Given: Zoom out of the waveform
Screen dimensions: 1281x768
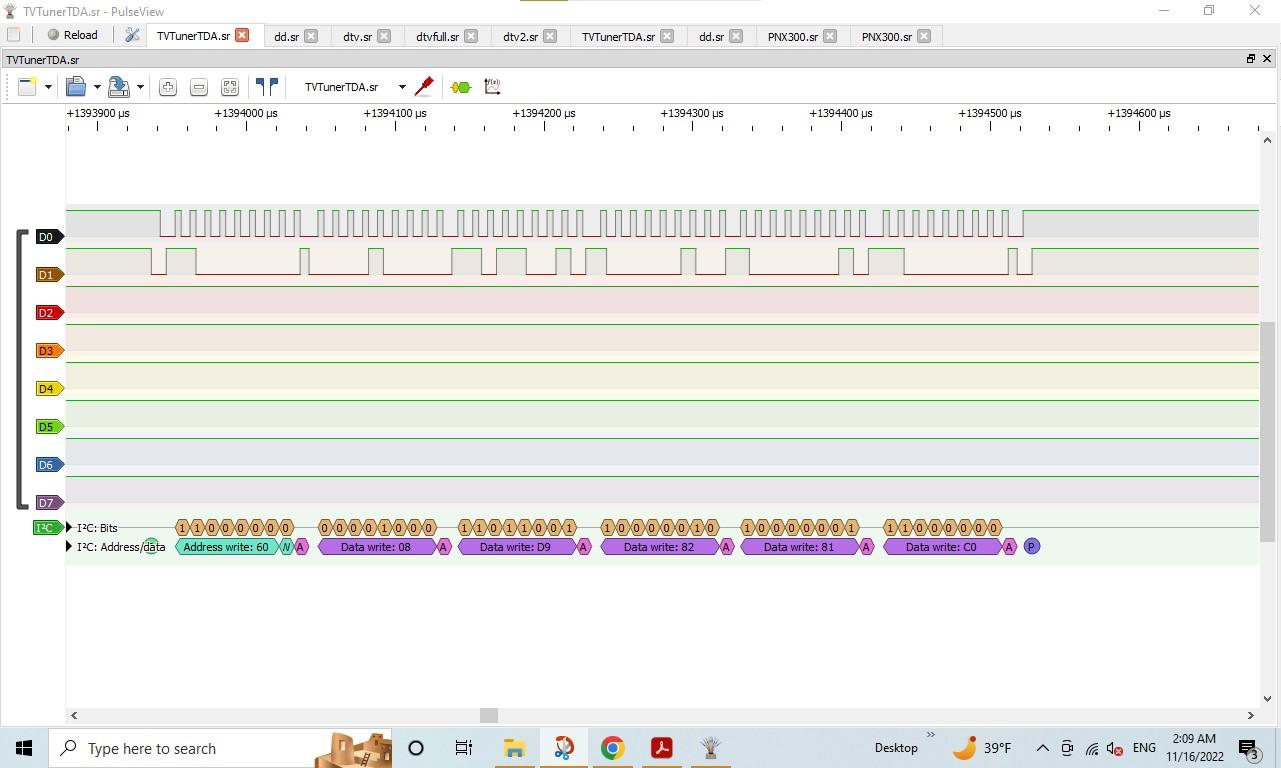Looking at the screenshot, I should (x=199, y=87).
